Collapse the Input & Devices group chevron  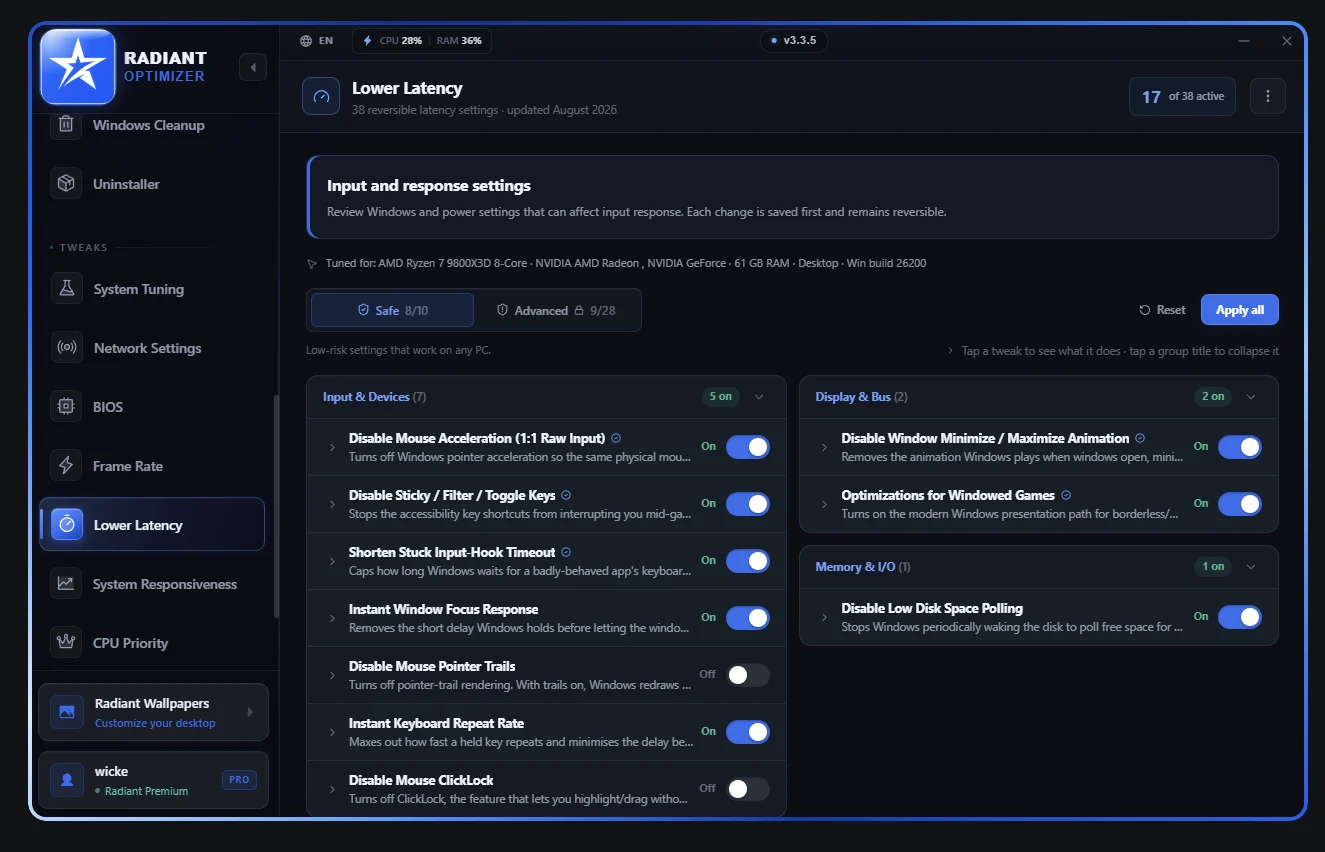point(759,397)
